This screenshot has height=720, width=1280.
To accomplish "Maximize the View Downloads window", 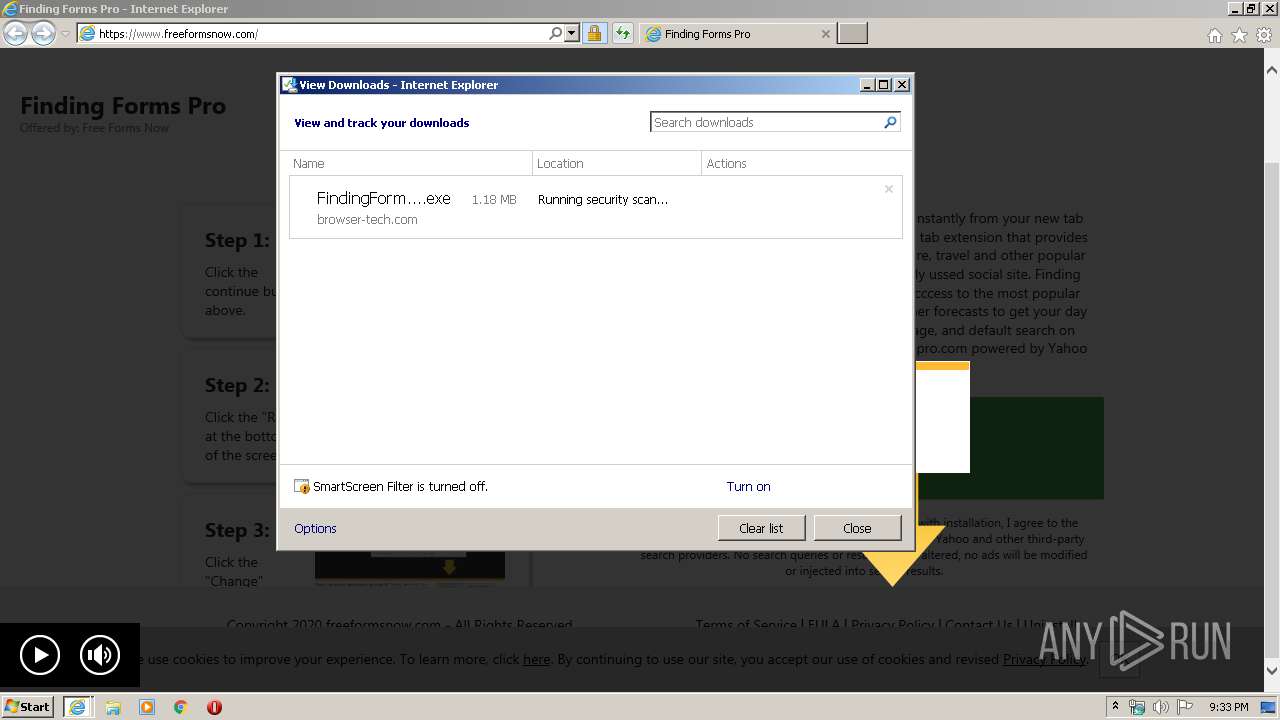I will [x=884, y=85].
